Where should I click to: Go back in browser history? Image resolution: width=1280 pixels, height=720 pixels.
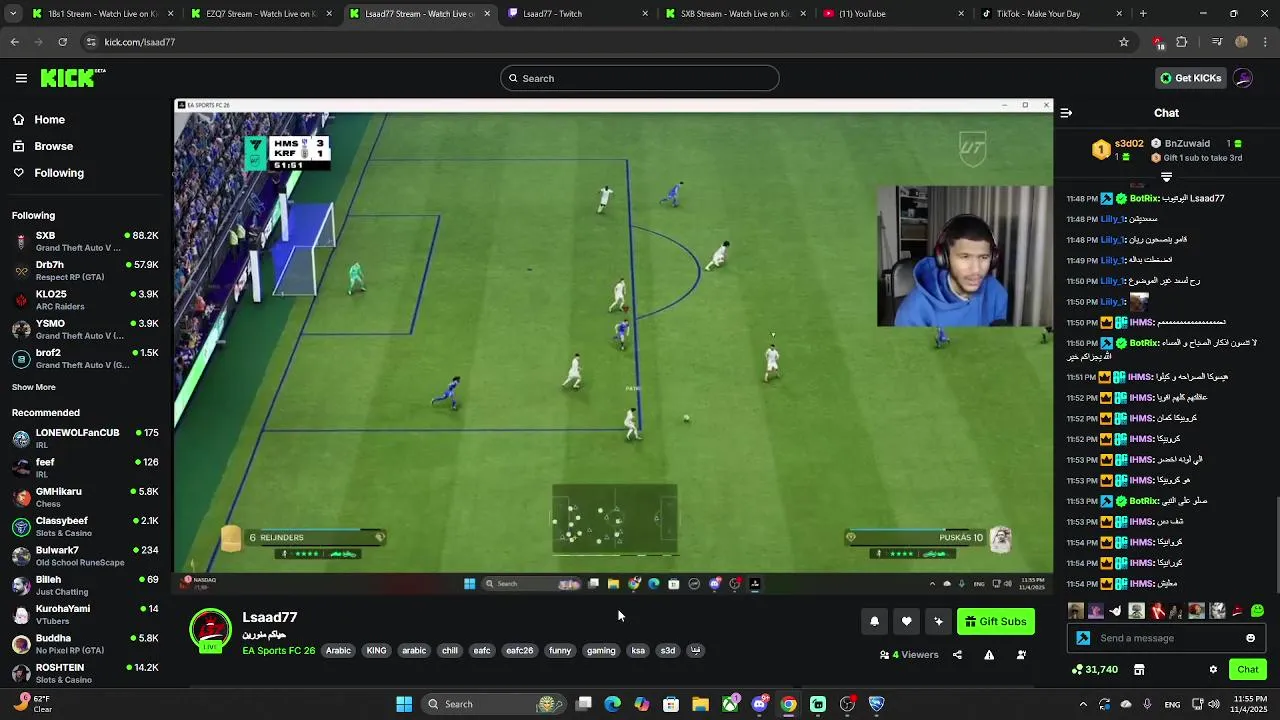[14, 42]
